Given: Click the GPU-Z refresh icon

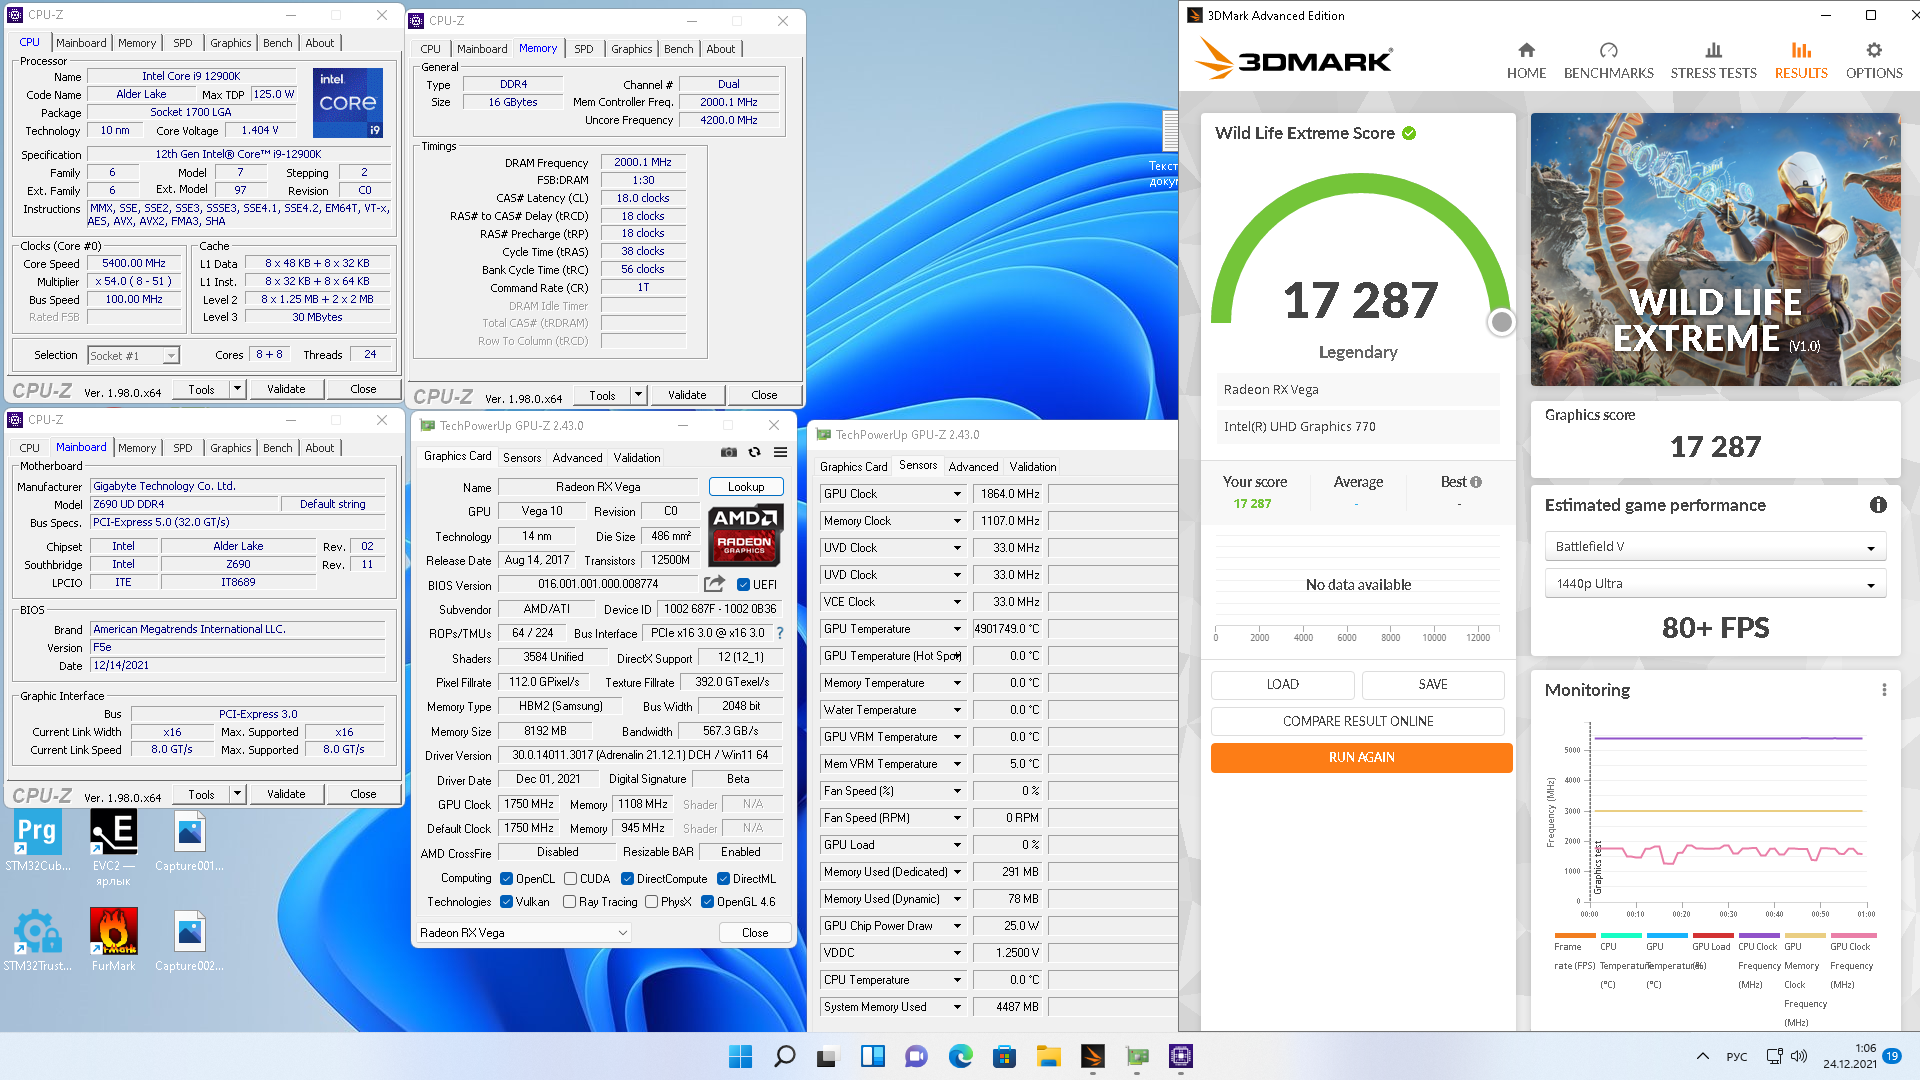Looking at the screenshot, I should 755,453.
